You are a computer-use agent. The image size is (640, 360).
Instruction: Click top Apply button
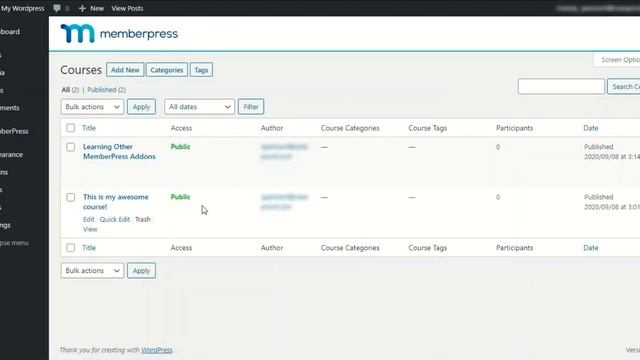(x=141, y=107)
